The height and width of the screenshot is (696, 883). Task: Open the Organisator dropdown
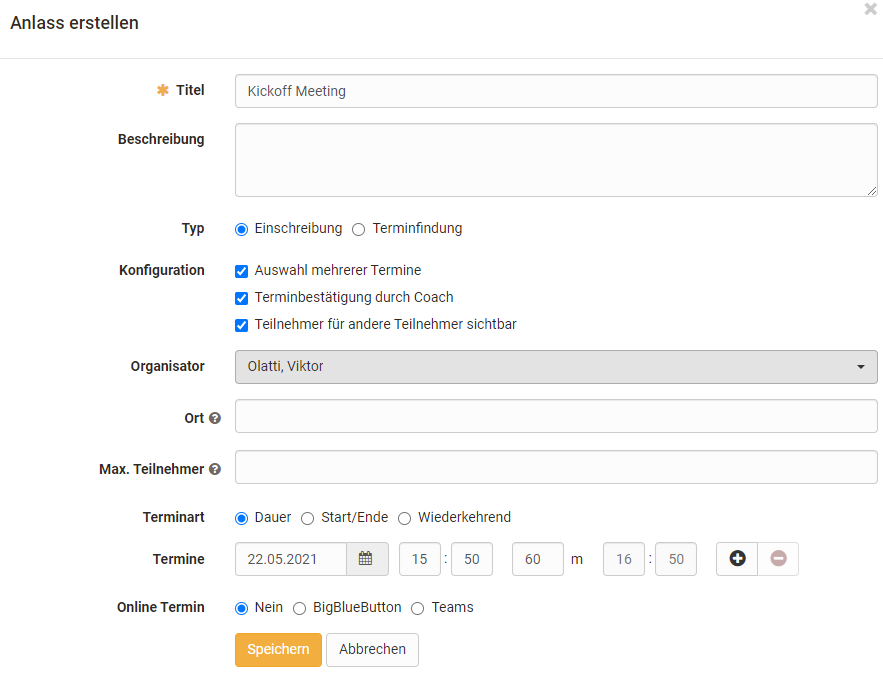click(556, 367)
